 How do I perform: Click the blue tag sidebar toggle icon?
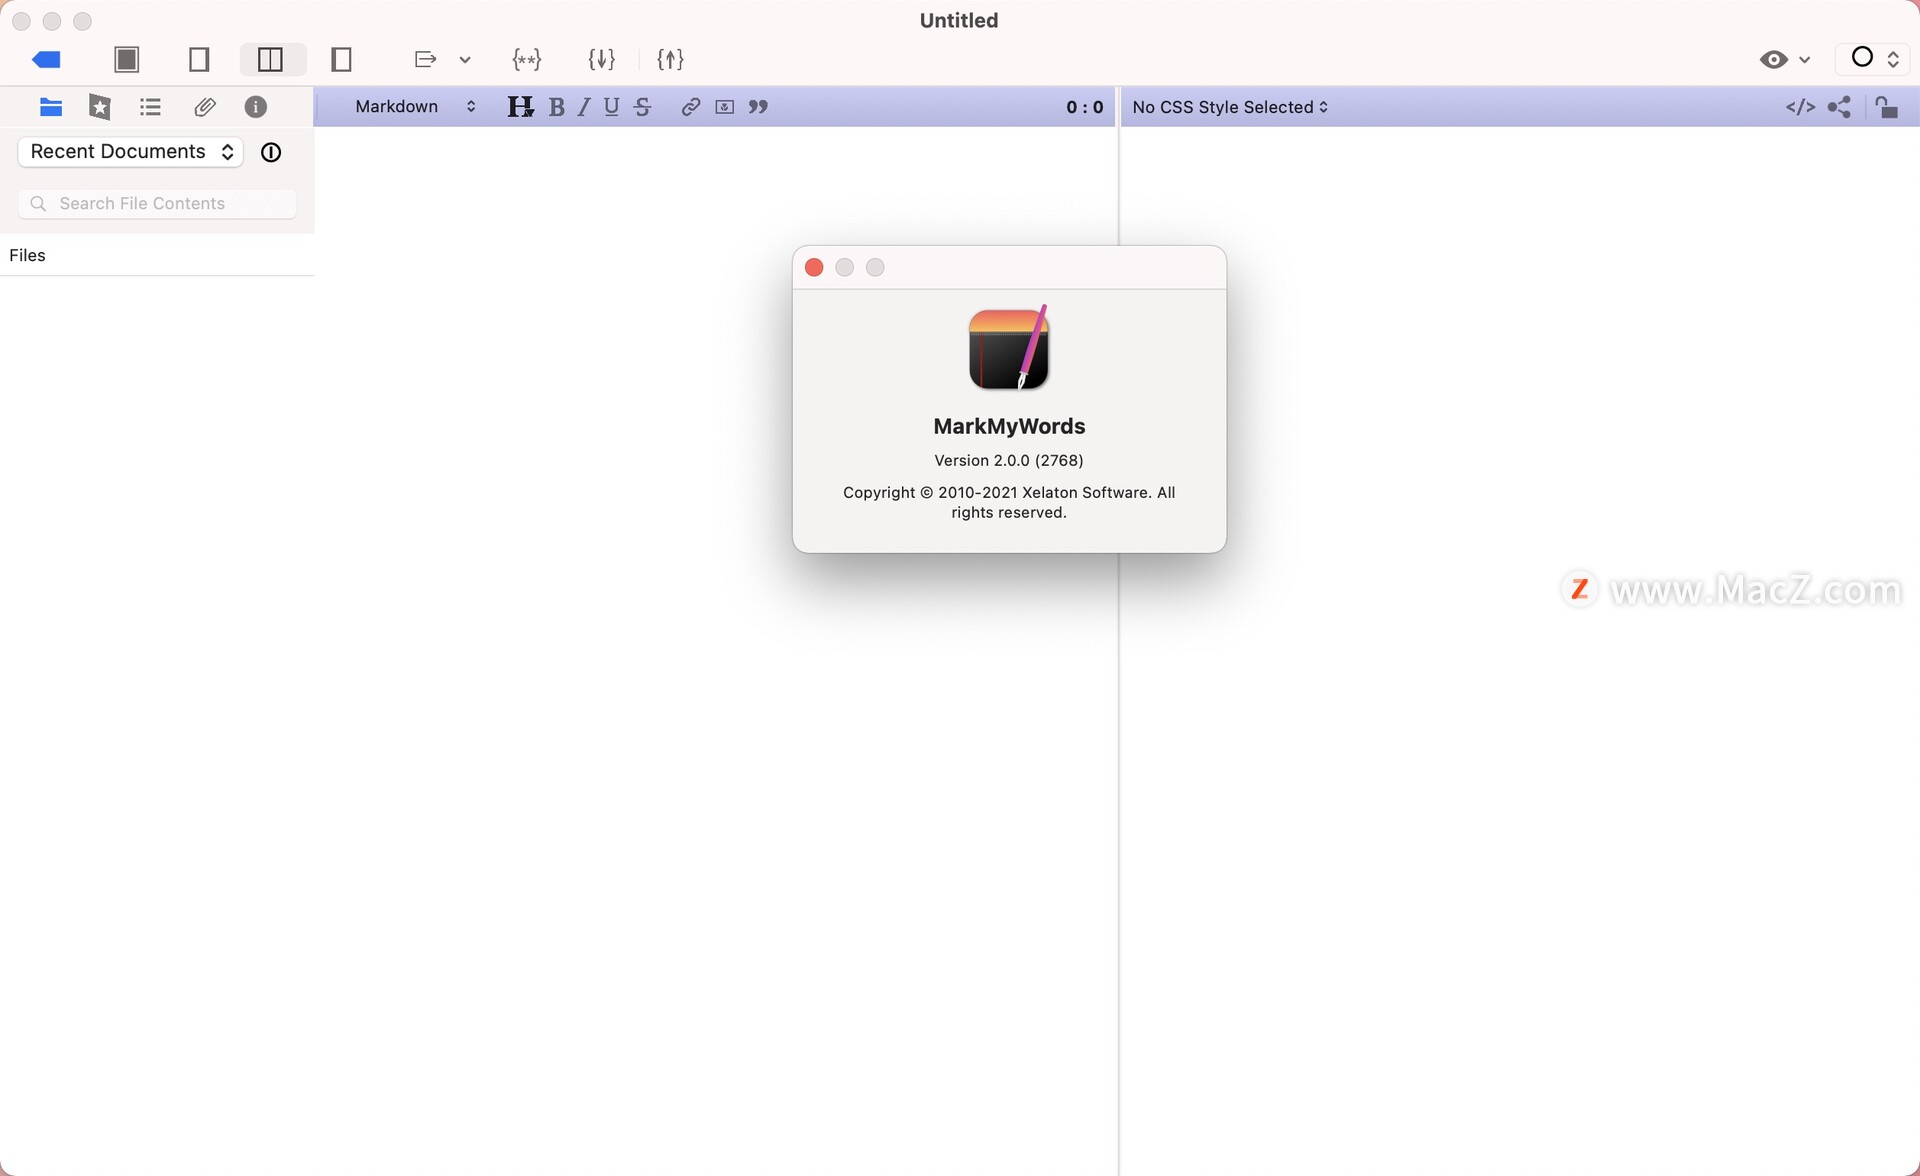click(x=47, y=59)
